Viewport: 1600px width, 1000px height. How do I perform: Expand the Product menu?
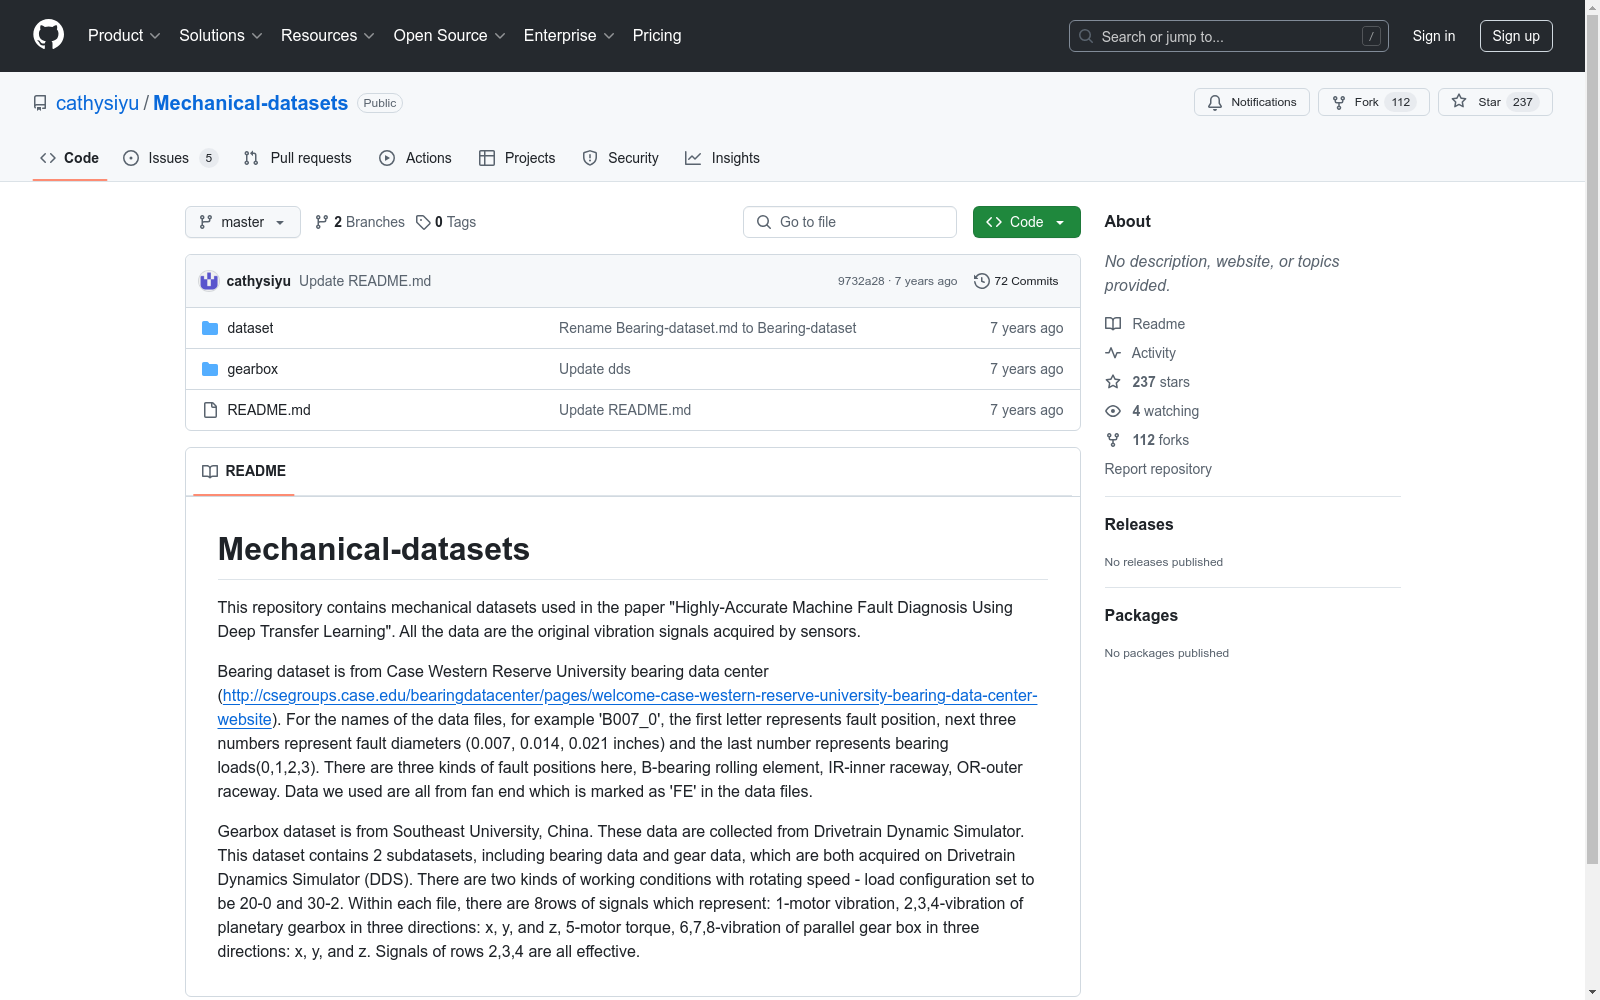click(x=124, y=35)
